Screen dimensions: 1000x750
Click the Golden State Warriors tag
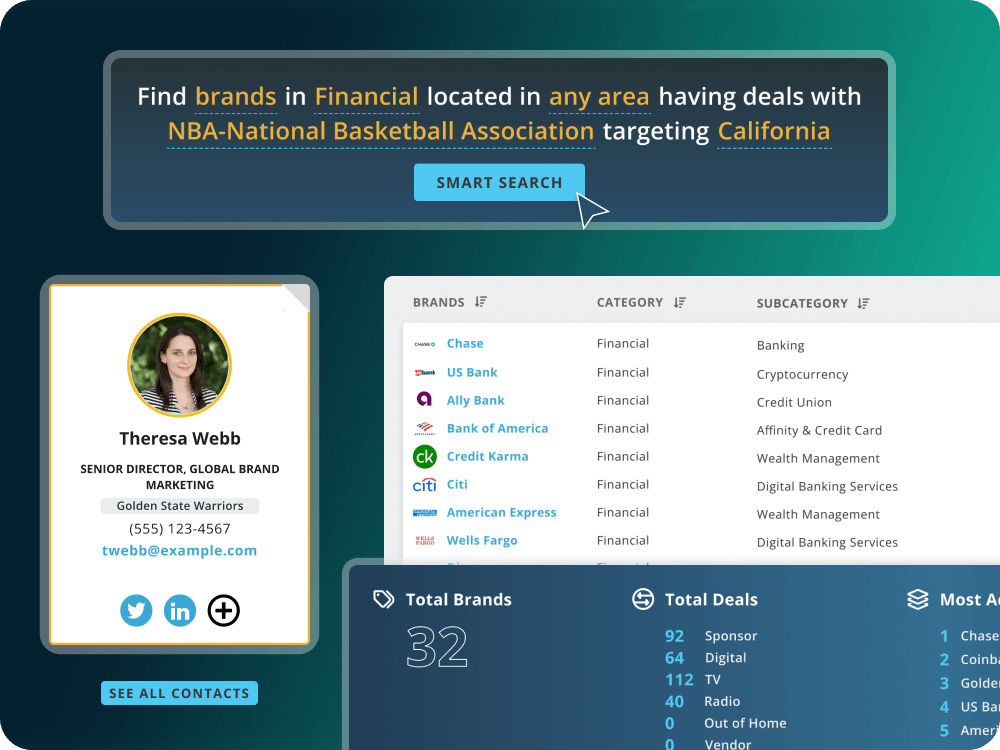(x=180, y=506)
